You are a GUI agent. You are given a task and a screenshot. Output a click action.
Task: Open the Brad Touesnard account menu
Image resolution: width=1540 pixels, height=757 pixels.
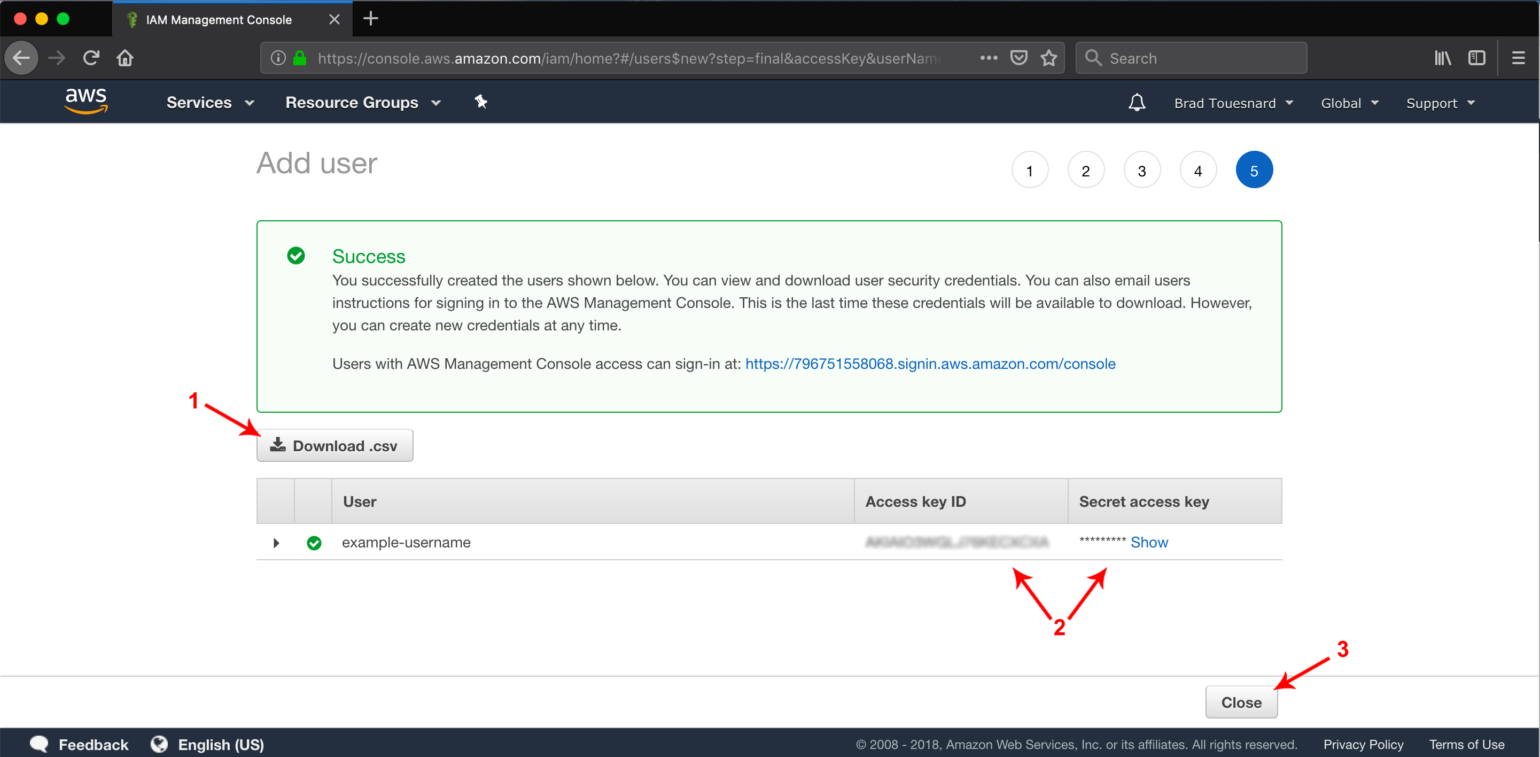1234,102
